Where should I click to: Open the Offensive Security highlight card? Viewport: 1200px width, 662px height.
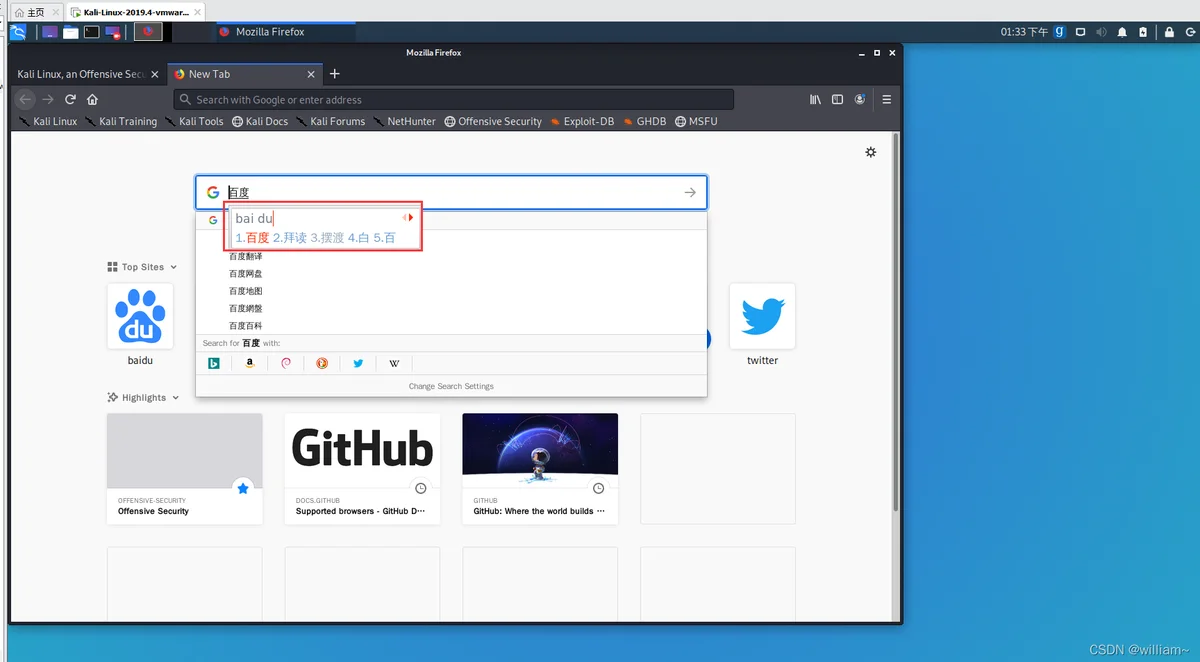[x=185, y=469]
